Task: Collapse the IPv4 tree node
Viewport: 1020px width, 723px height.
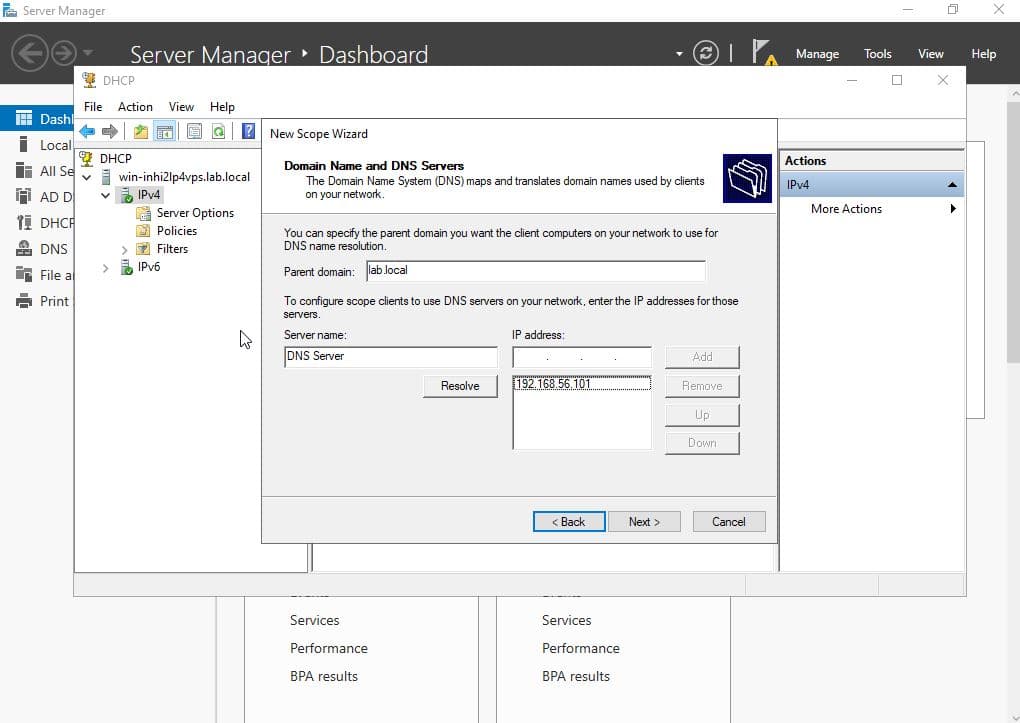Action: 106,195
